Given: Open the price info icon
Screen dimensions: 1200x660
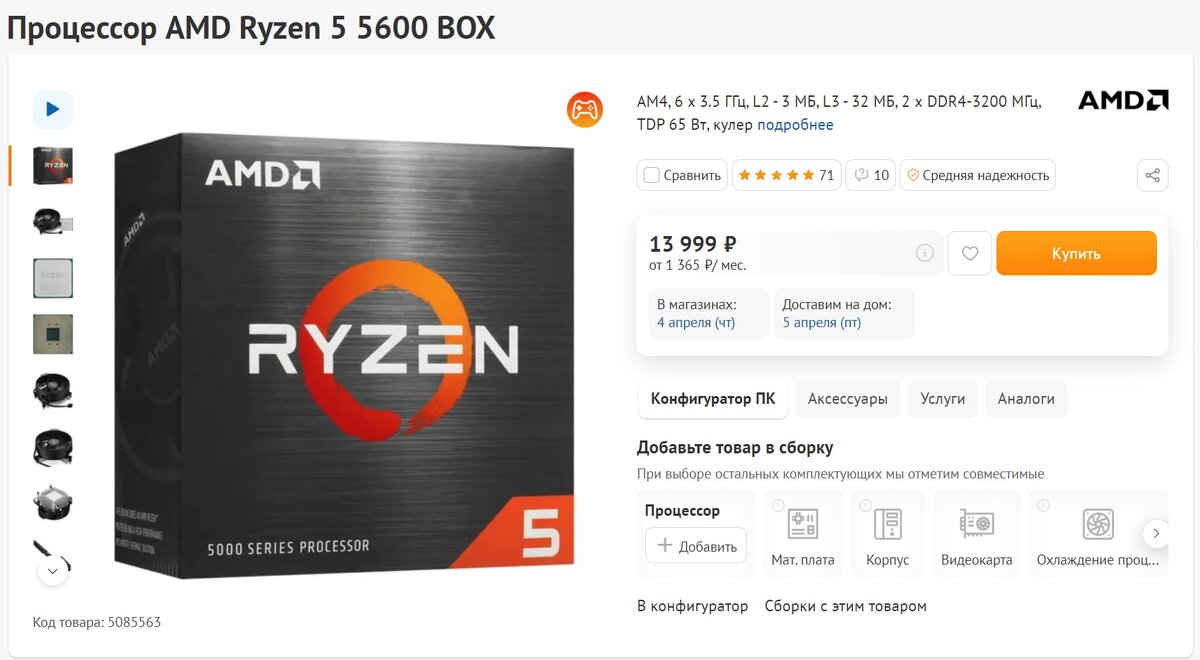Looking at the screenshot, I should (x=925, y=253).
